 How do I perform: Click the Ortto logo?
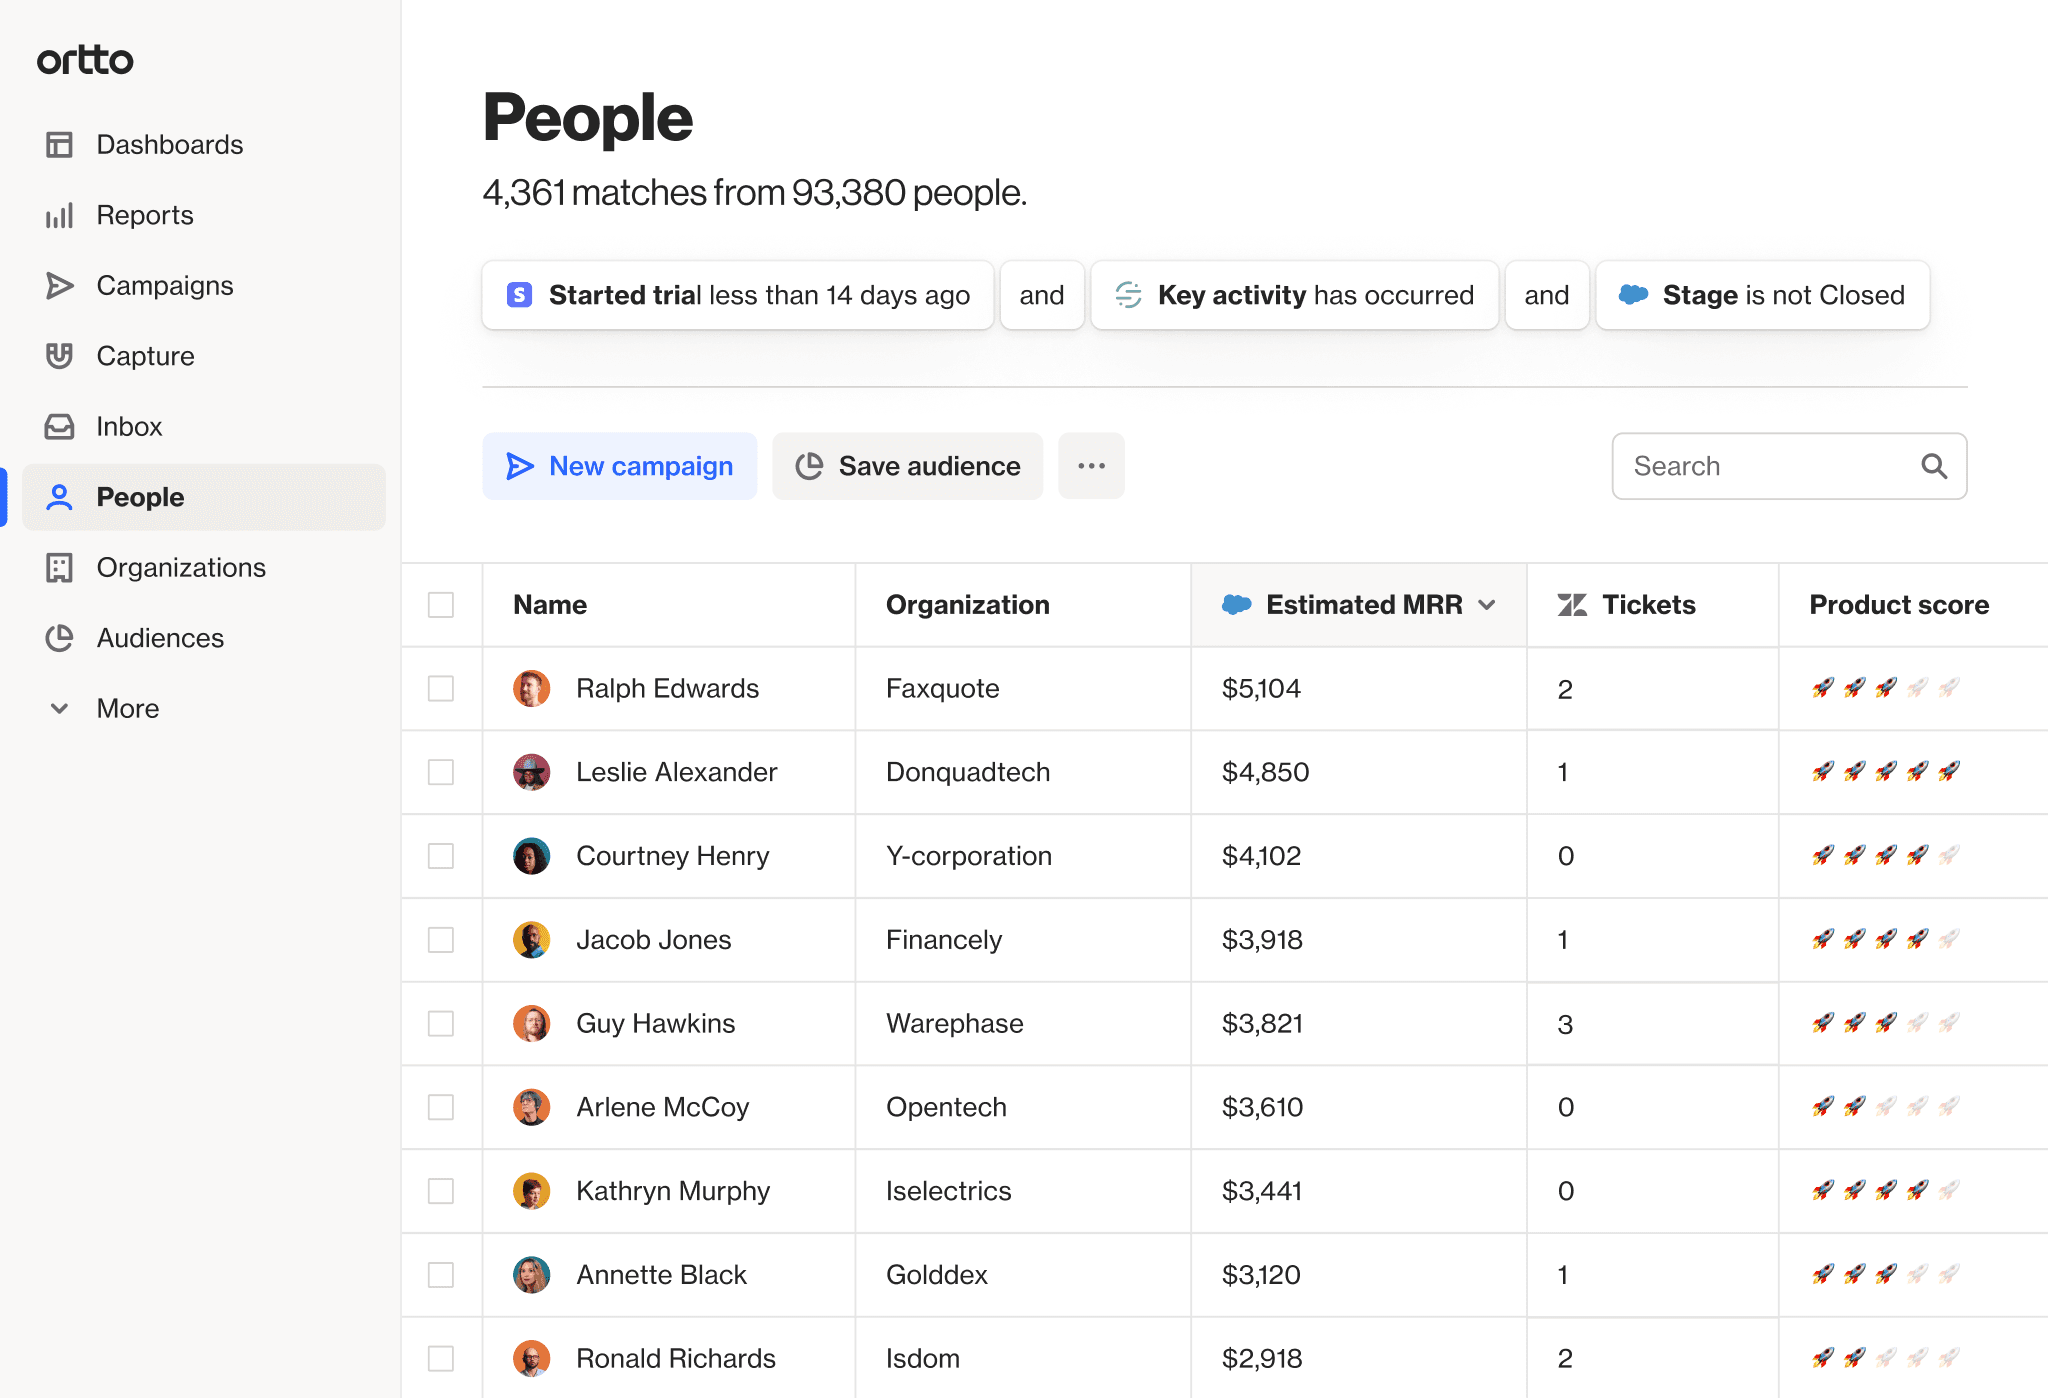coord(85,60)
